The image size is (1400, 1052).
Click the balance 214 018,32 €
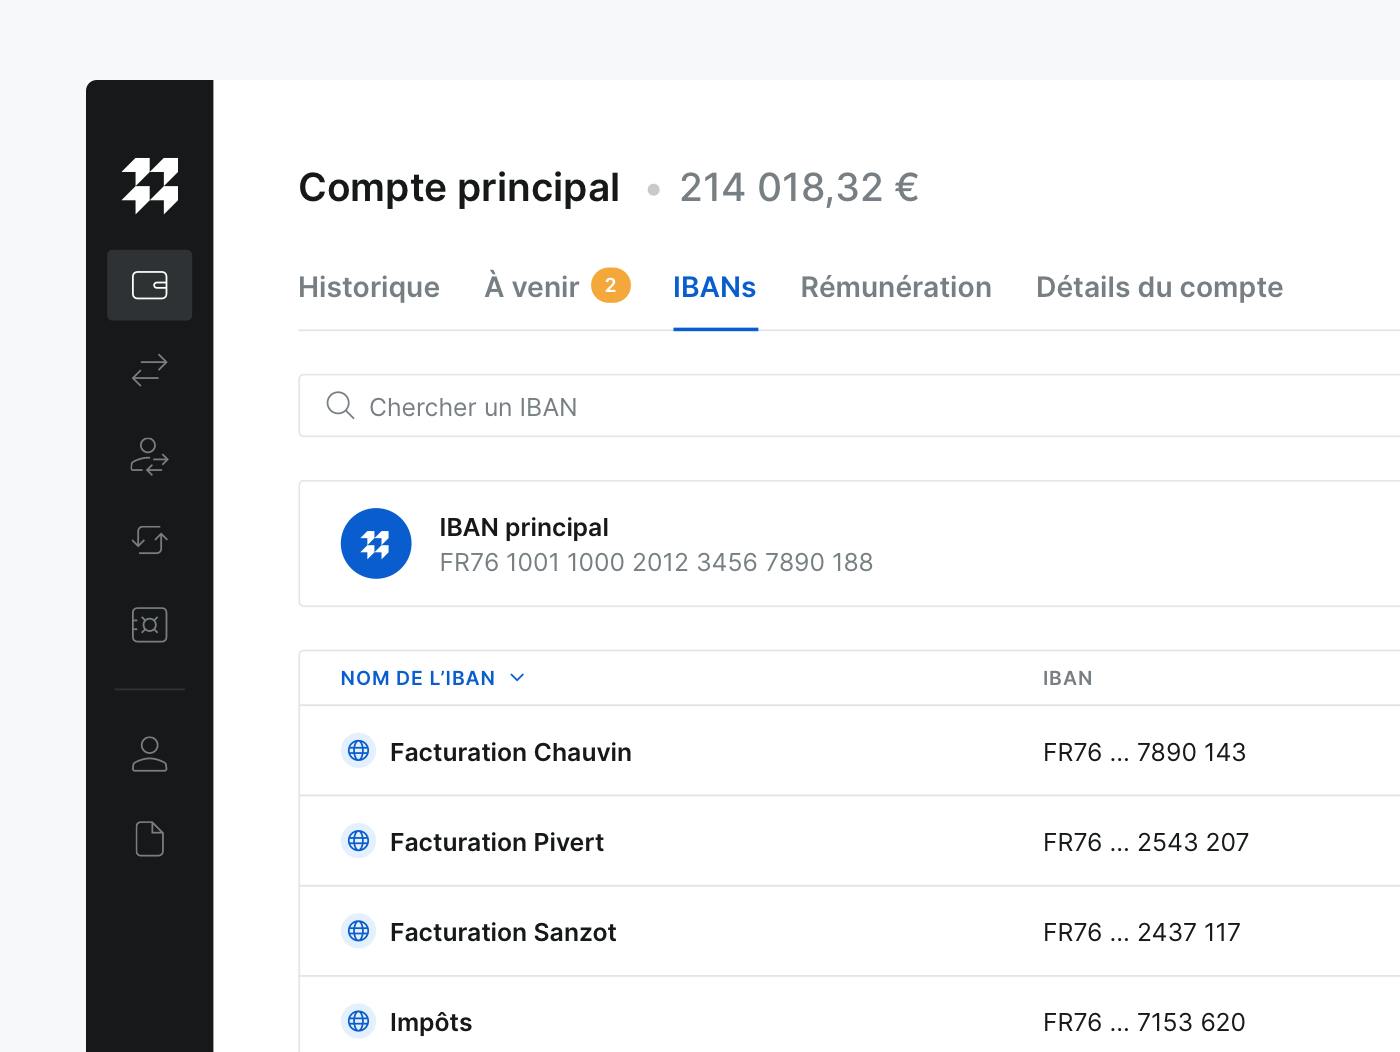pos(799,187)
